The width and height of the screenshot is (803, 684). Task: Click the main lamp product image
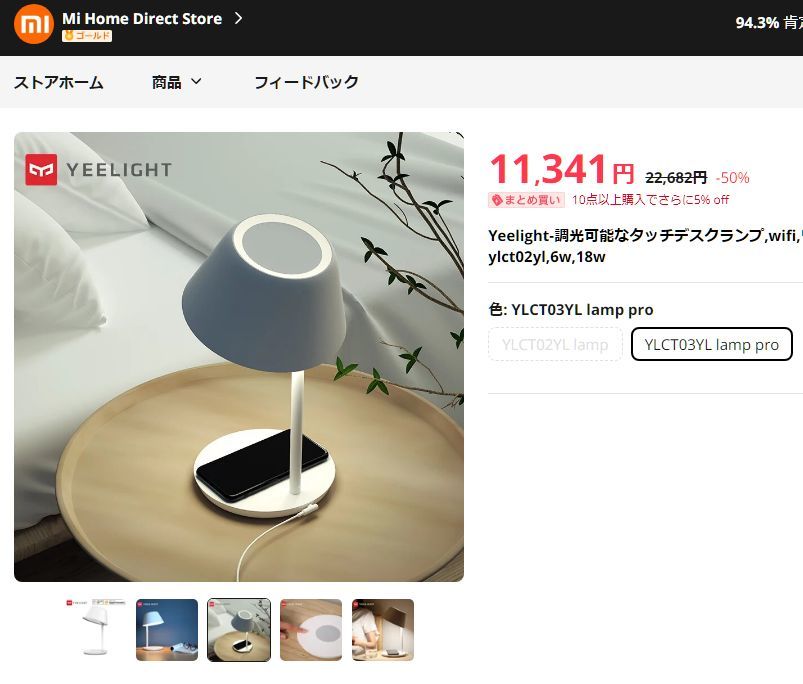tap(239, 357)
